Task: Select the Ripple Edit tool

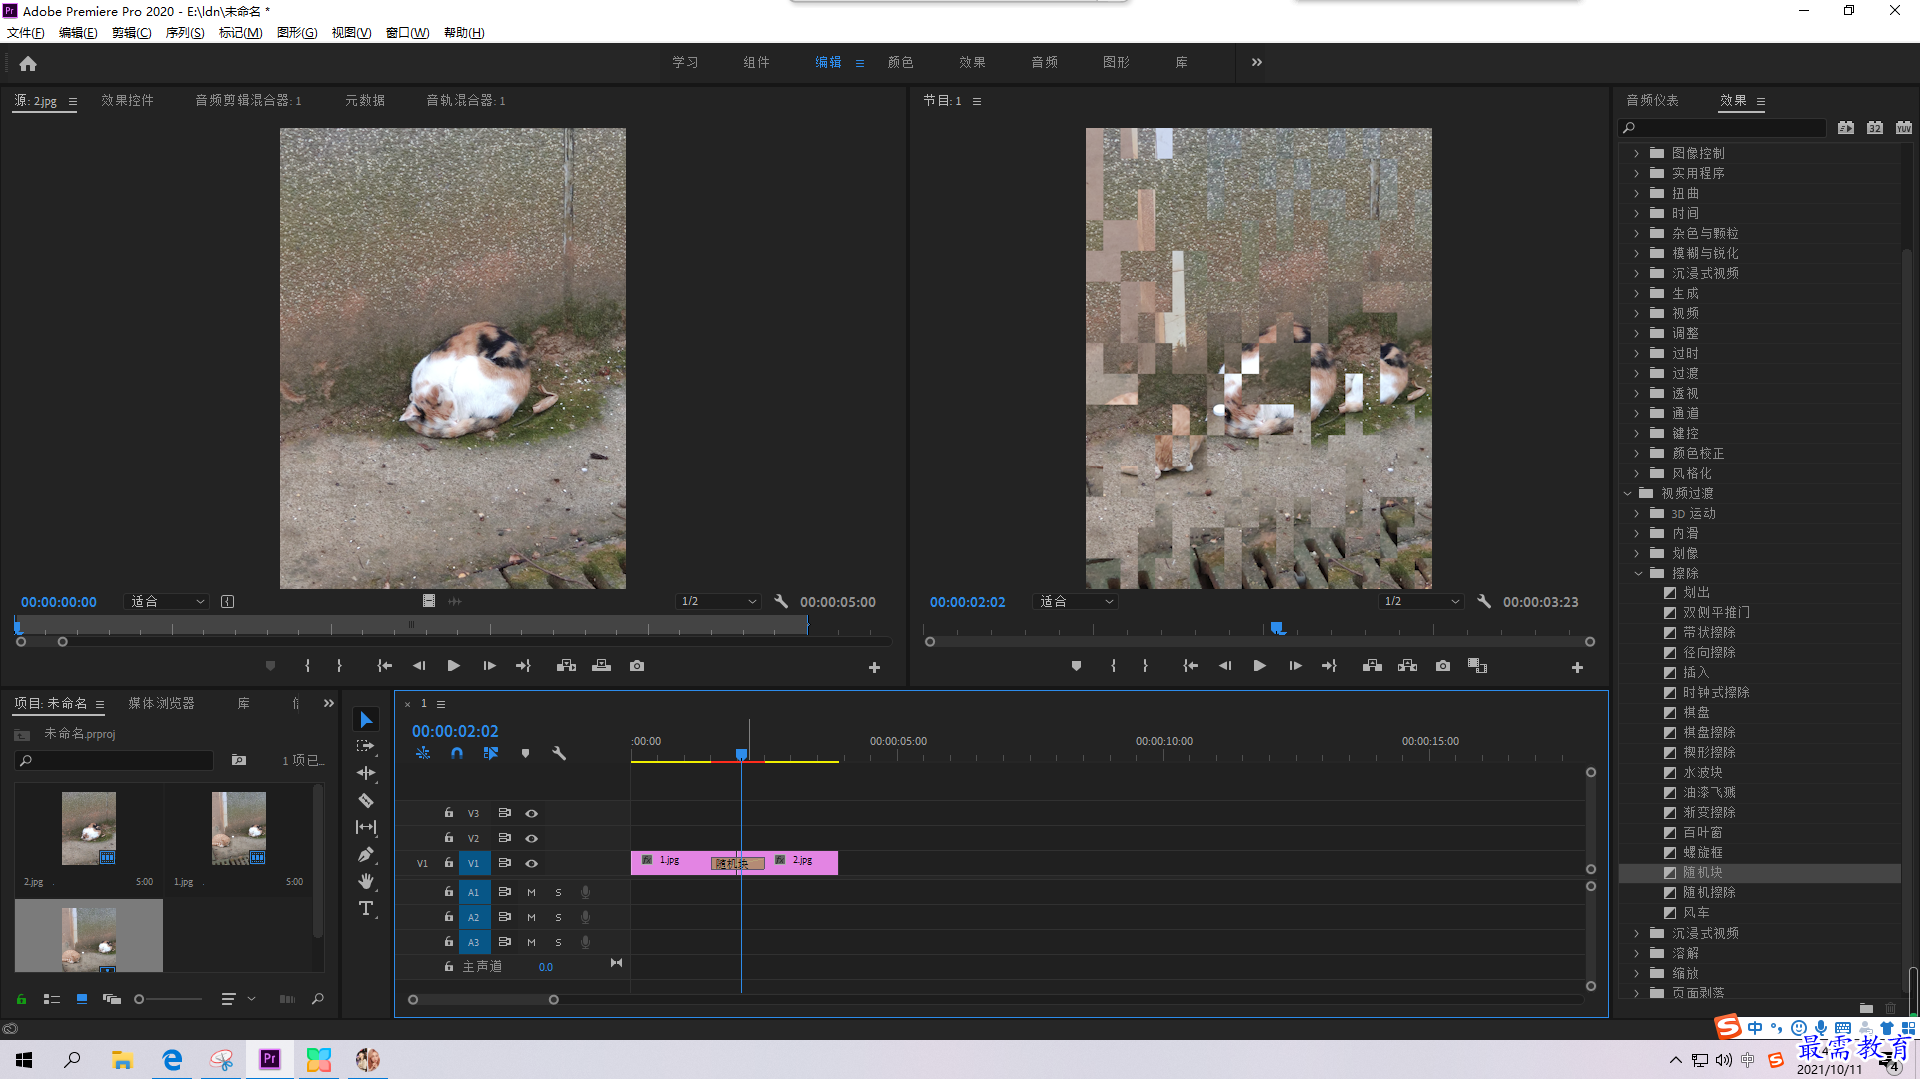Action: (366, 773)
